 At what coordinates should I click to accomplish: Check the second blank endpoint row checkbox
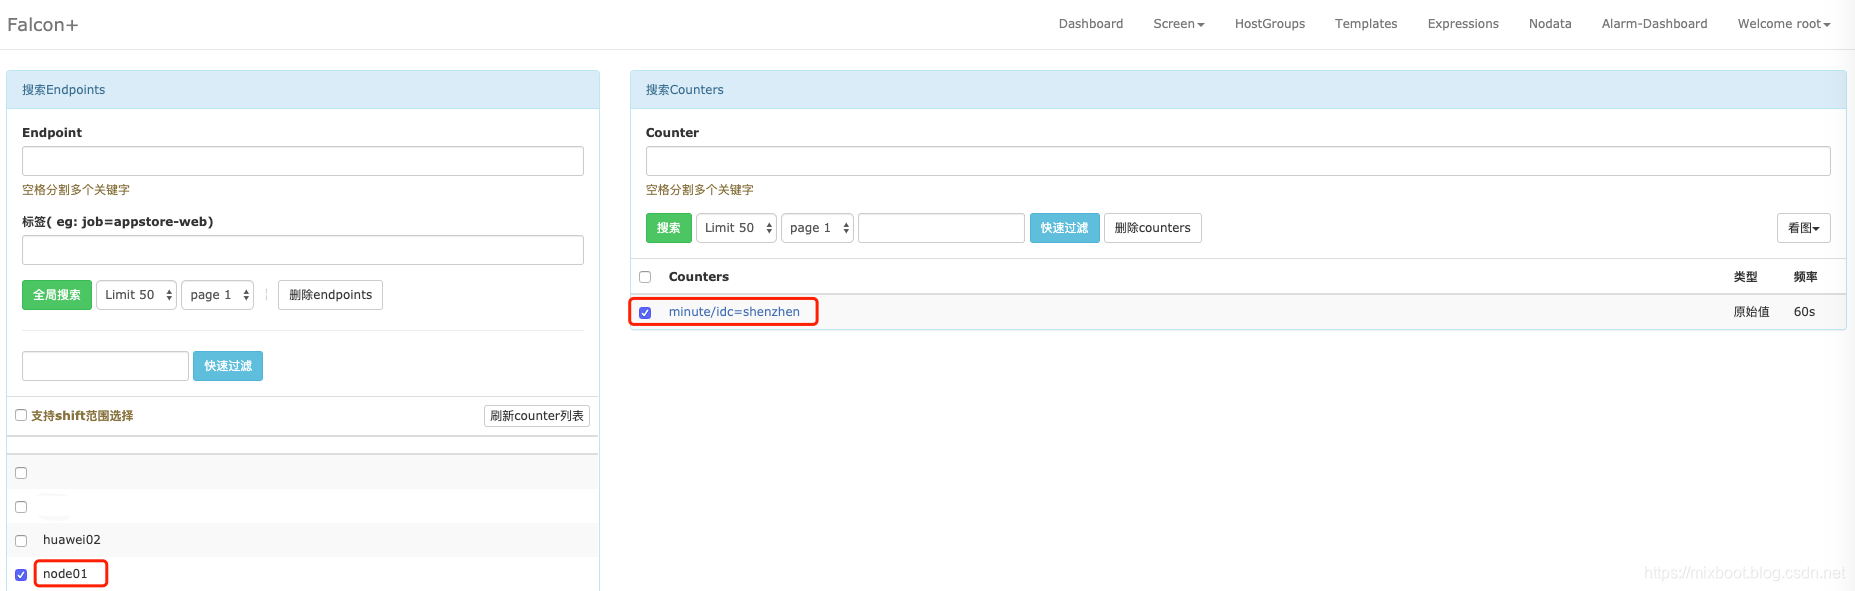tap(21, 507)
